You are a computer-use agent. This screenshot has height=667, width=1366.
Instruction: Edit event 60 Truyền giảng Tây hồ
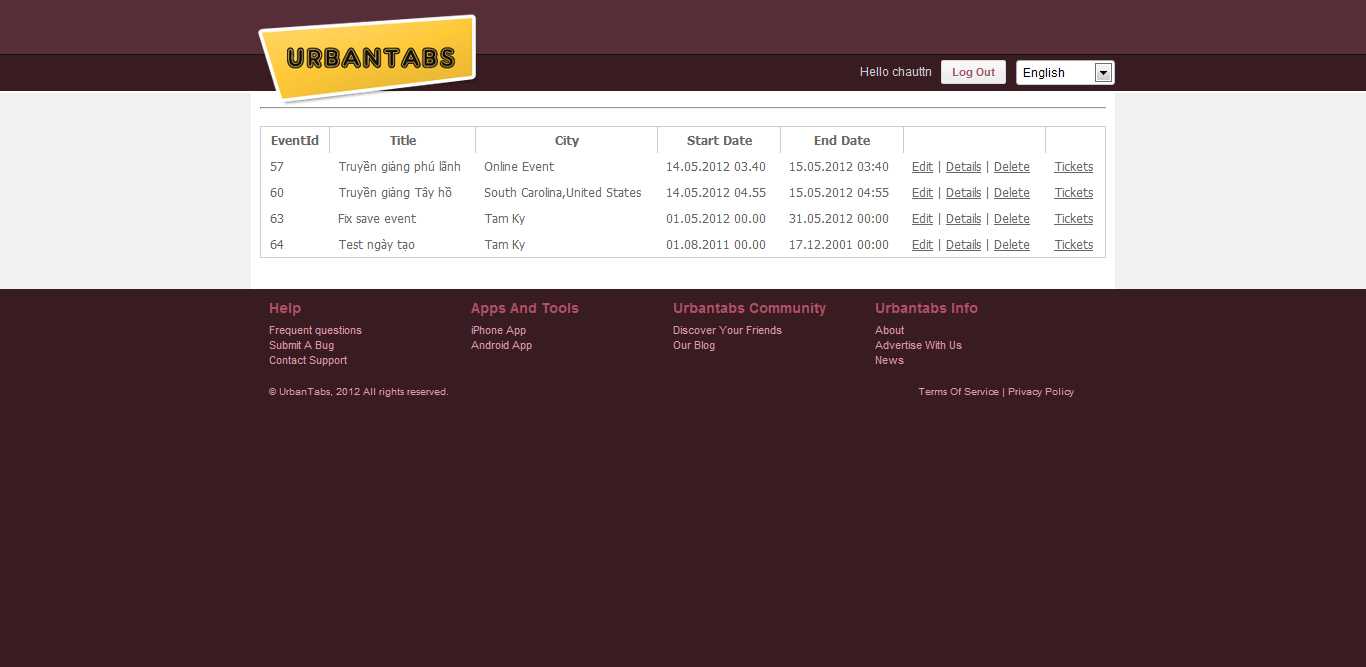(922, 193)
